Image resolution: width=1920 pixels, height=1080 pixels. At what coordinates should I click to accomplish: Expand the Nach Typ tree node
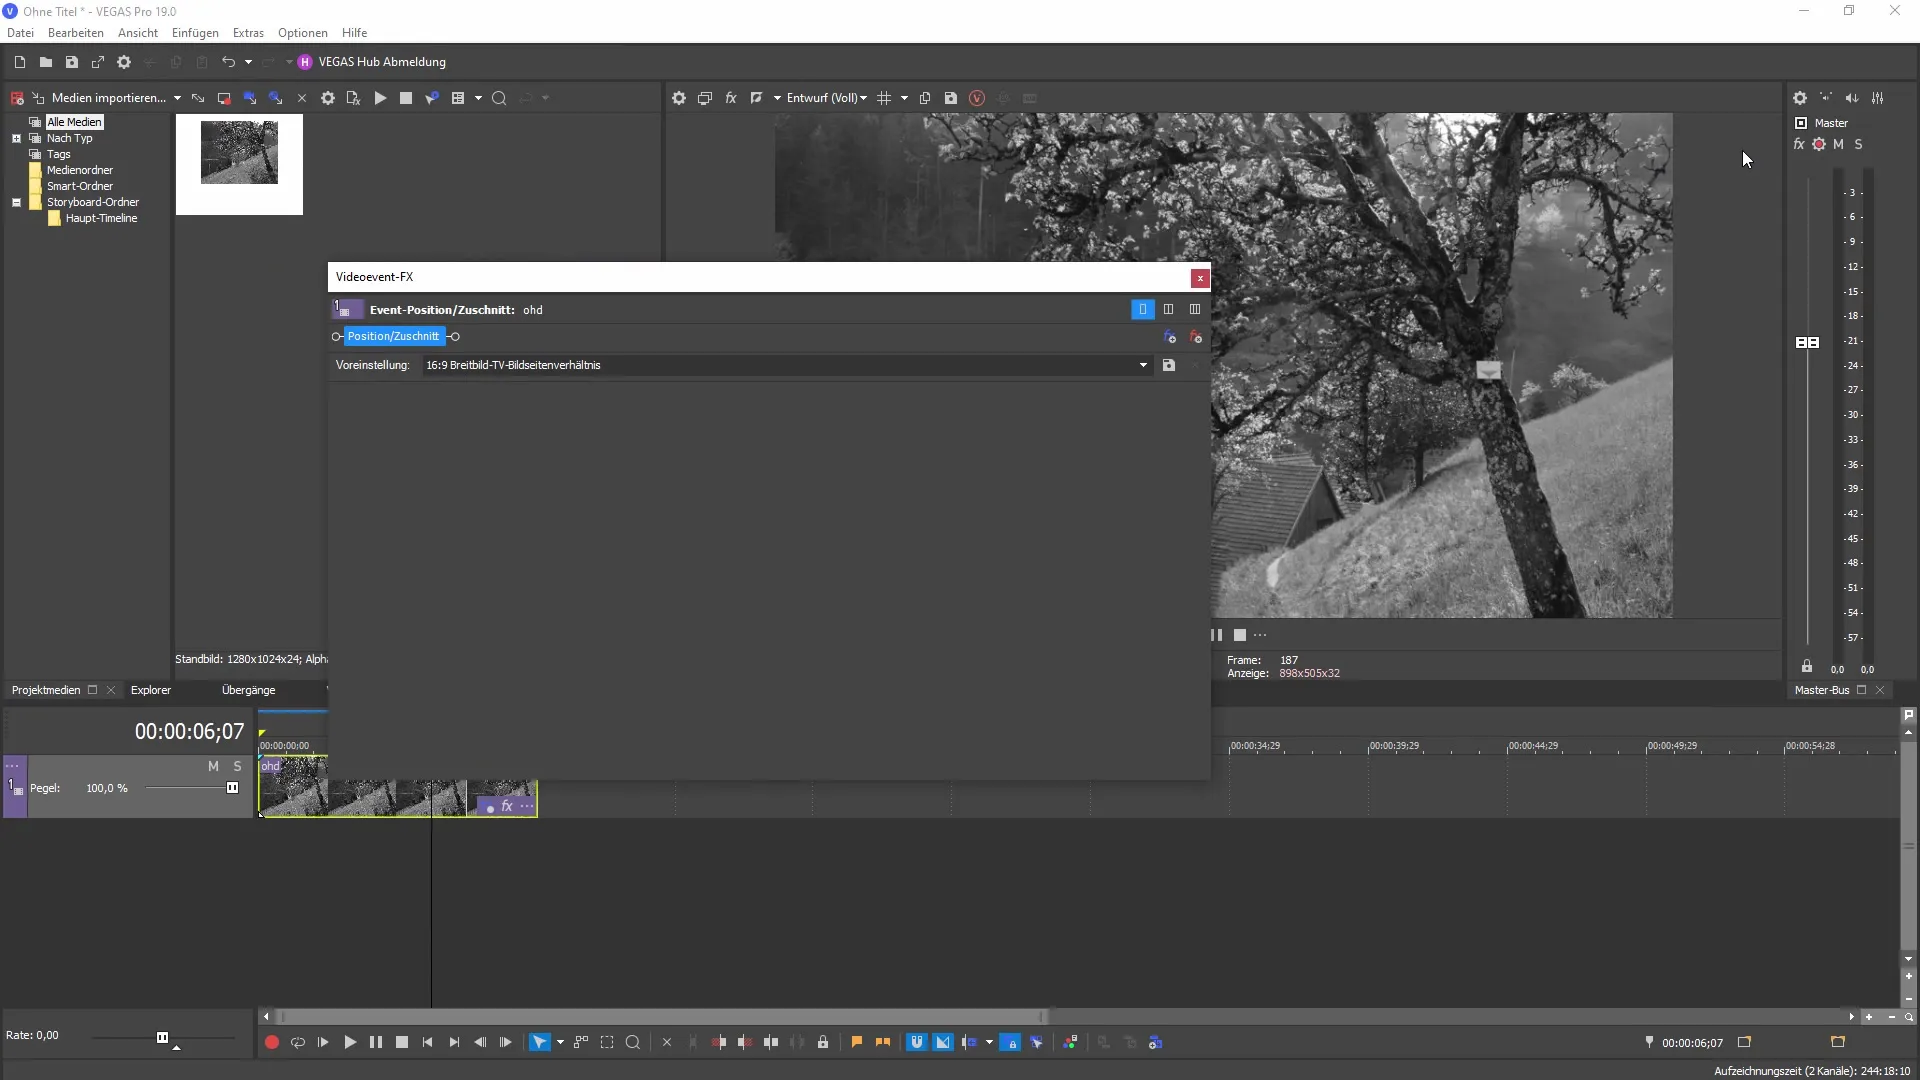pos(16,138)
